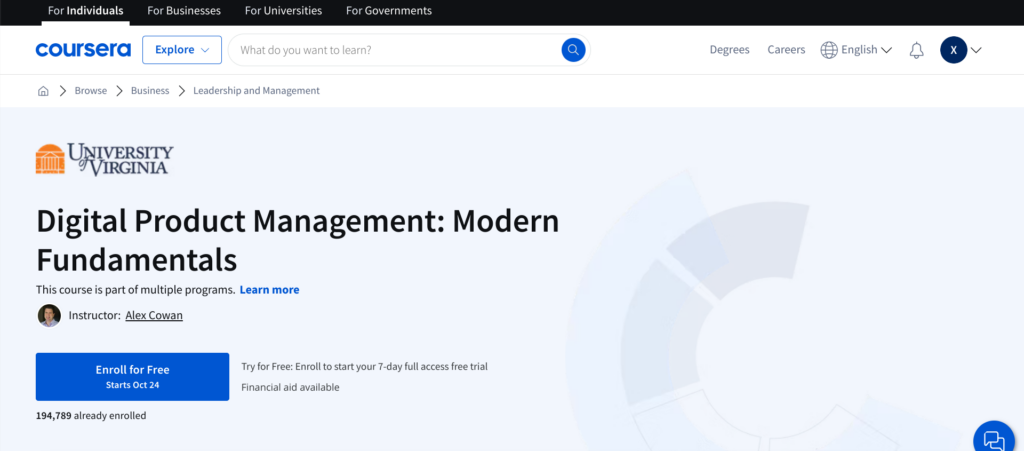The width and height of the screenshot is (1024, 451).
Task: Go to the Degrees page
Action: (x=729, y=50)
